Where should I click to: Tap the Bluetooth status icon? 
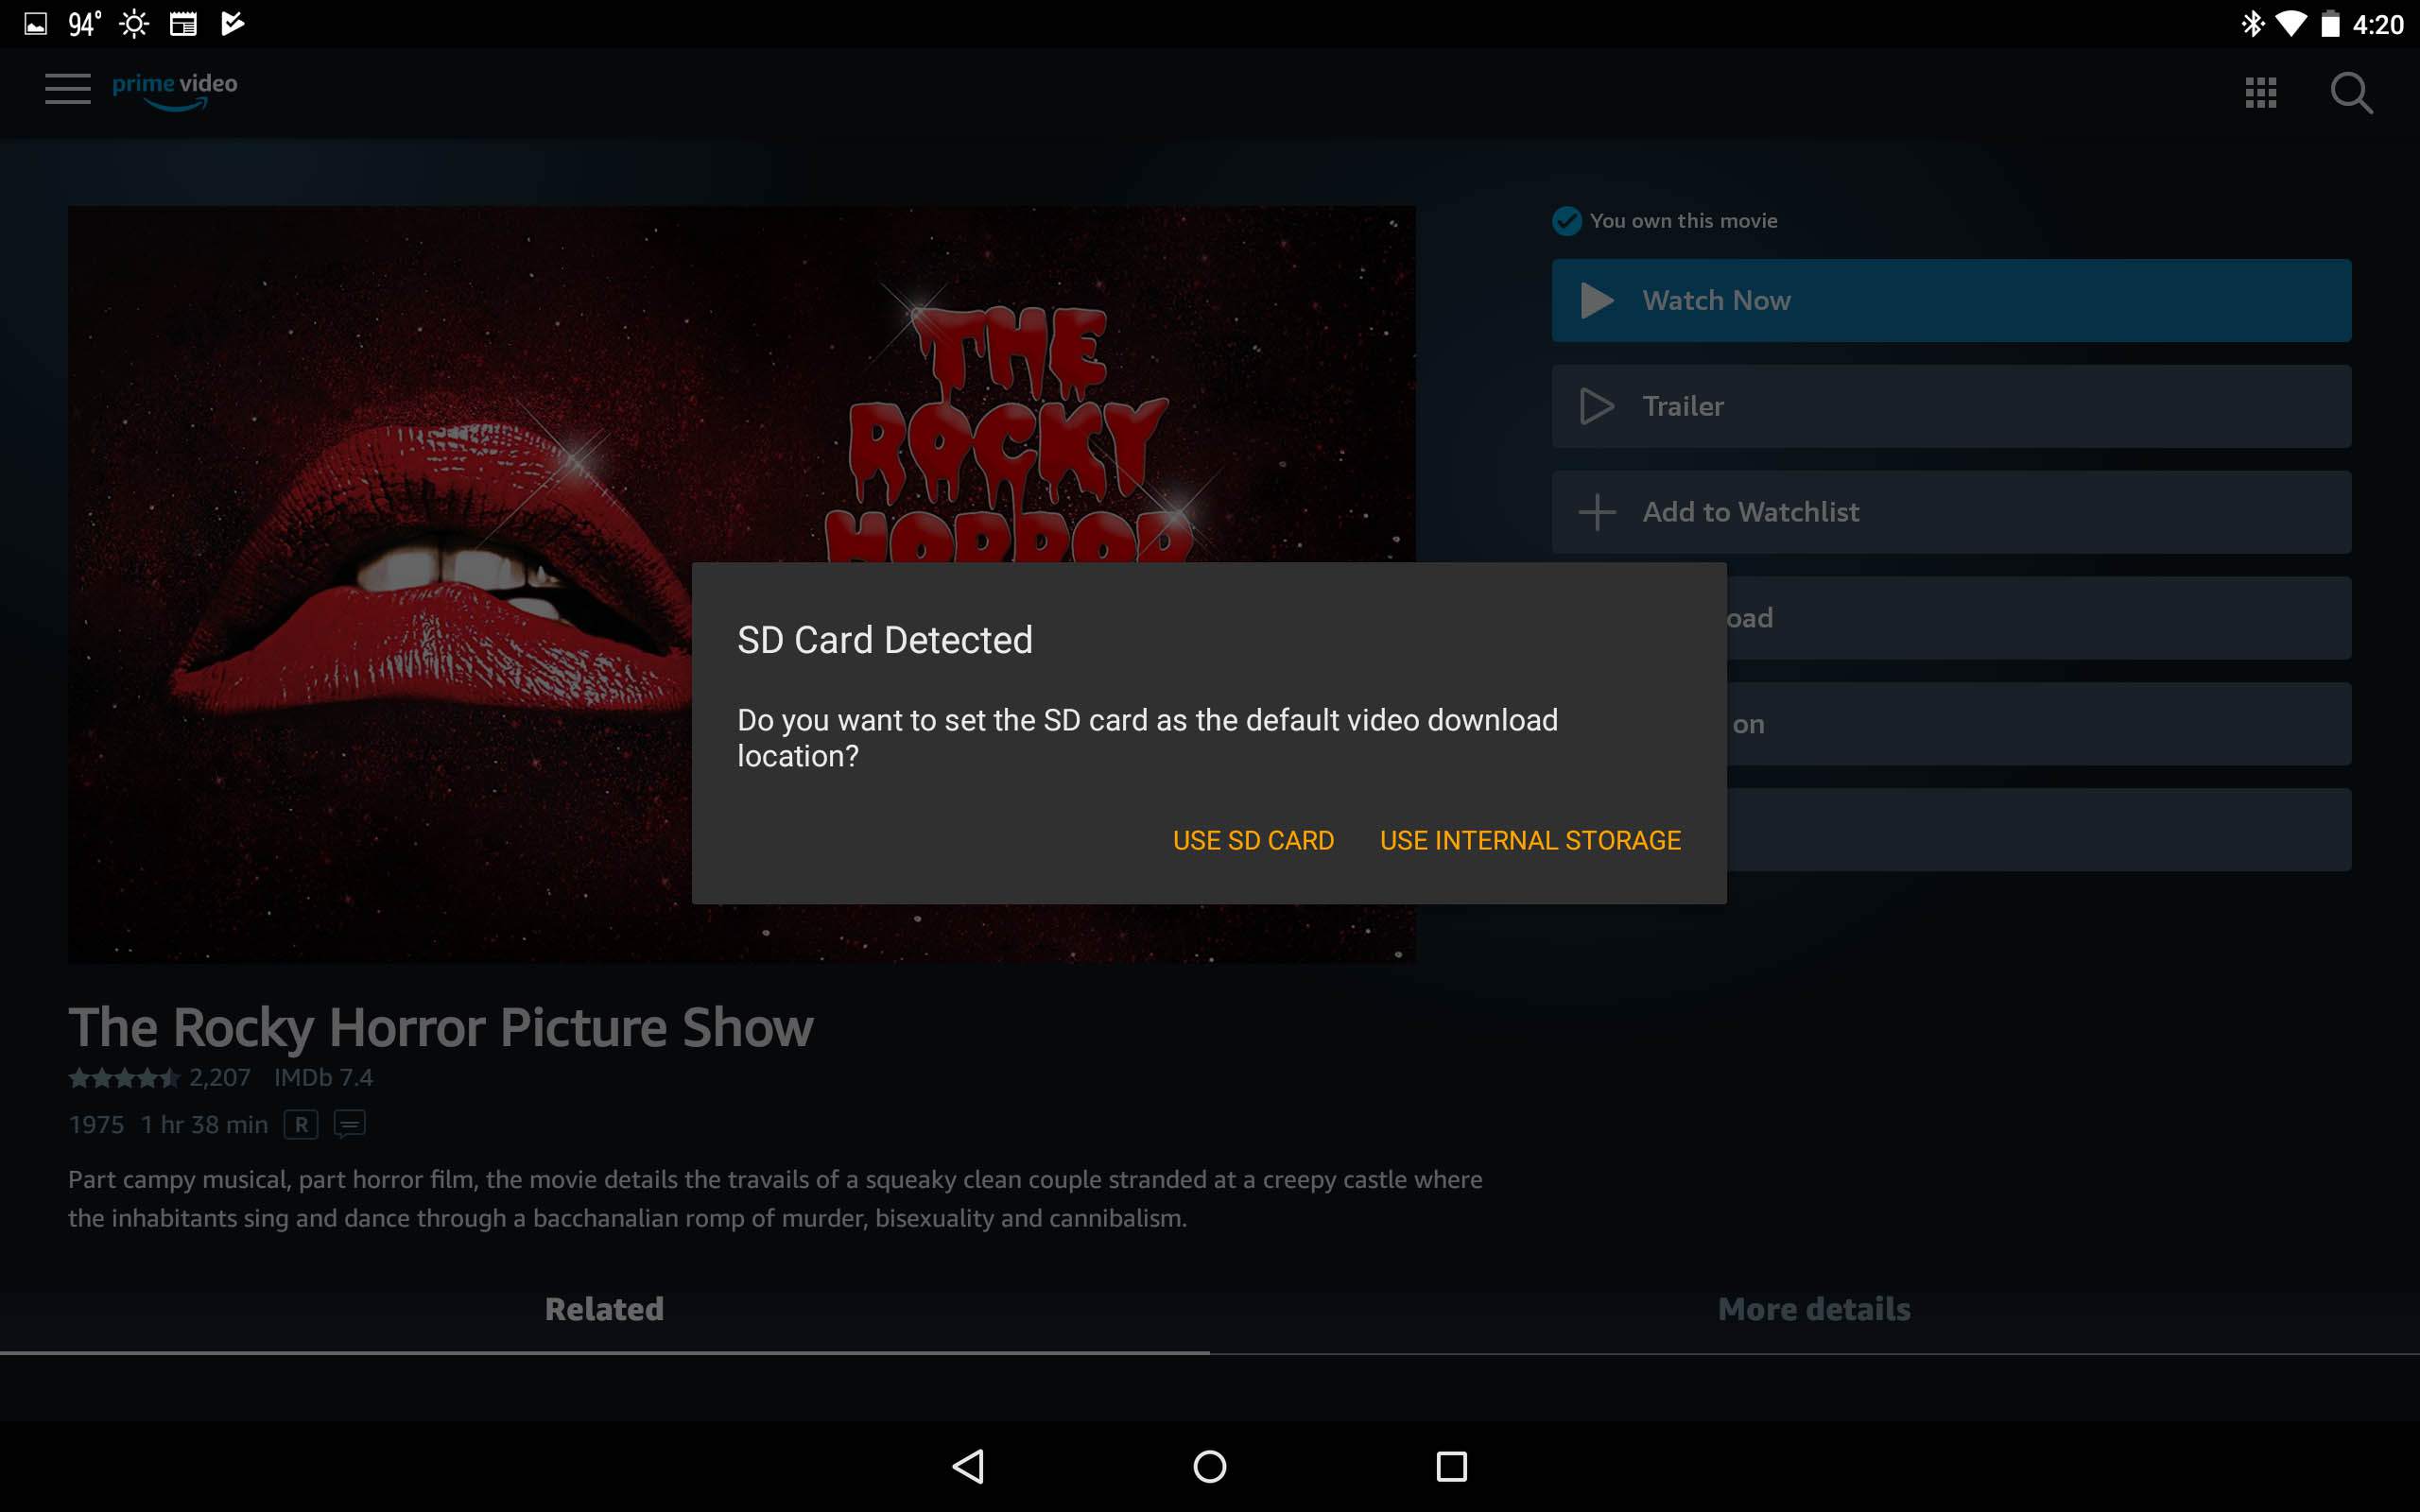point(2252,24)
